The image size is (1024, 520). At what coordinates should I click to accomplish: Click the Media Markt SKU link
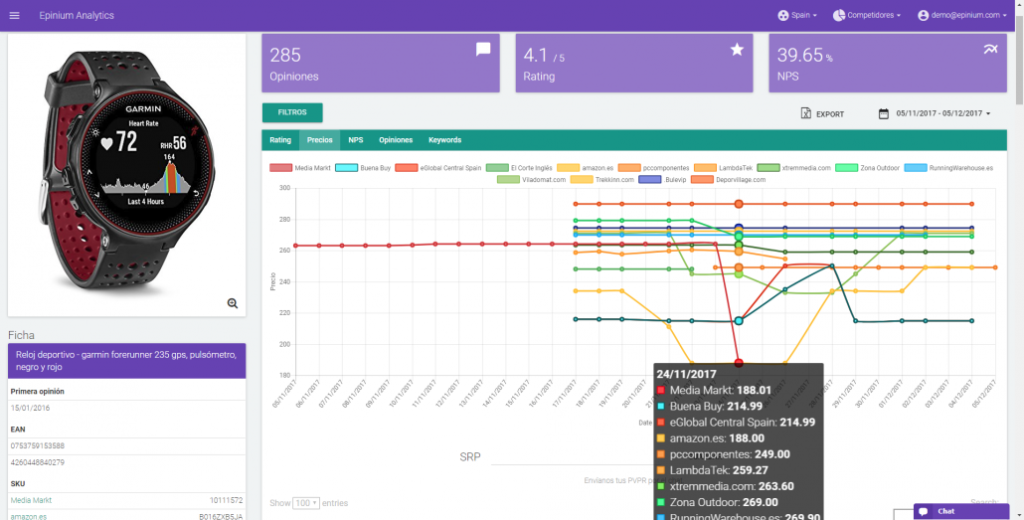coord(31,500)
